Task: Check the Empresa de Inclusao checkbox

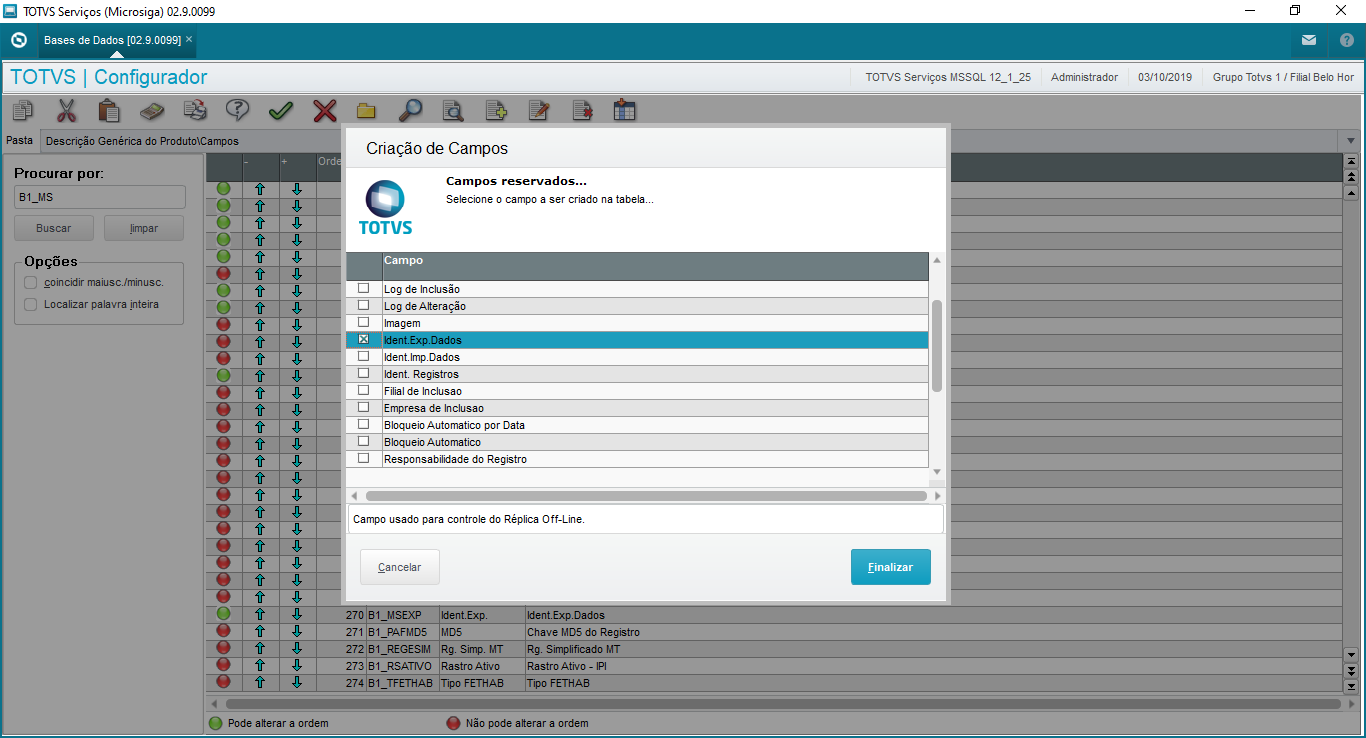Action: (x=363, y=407)
